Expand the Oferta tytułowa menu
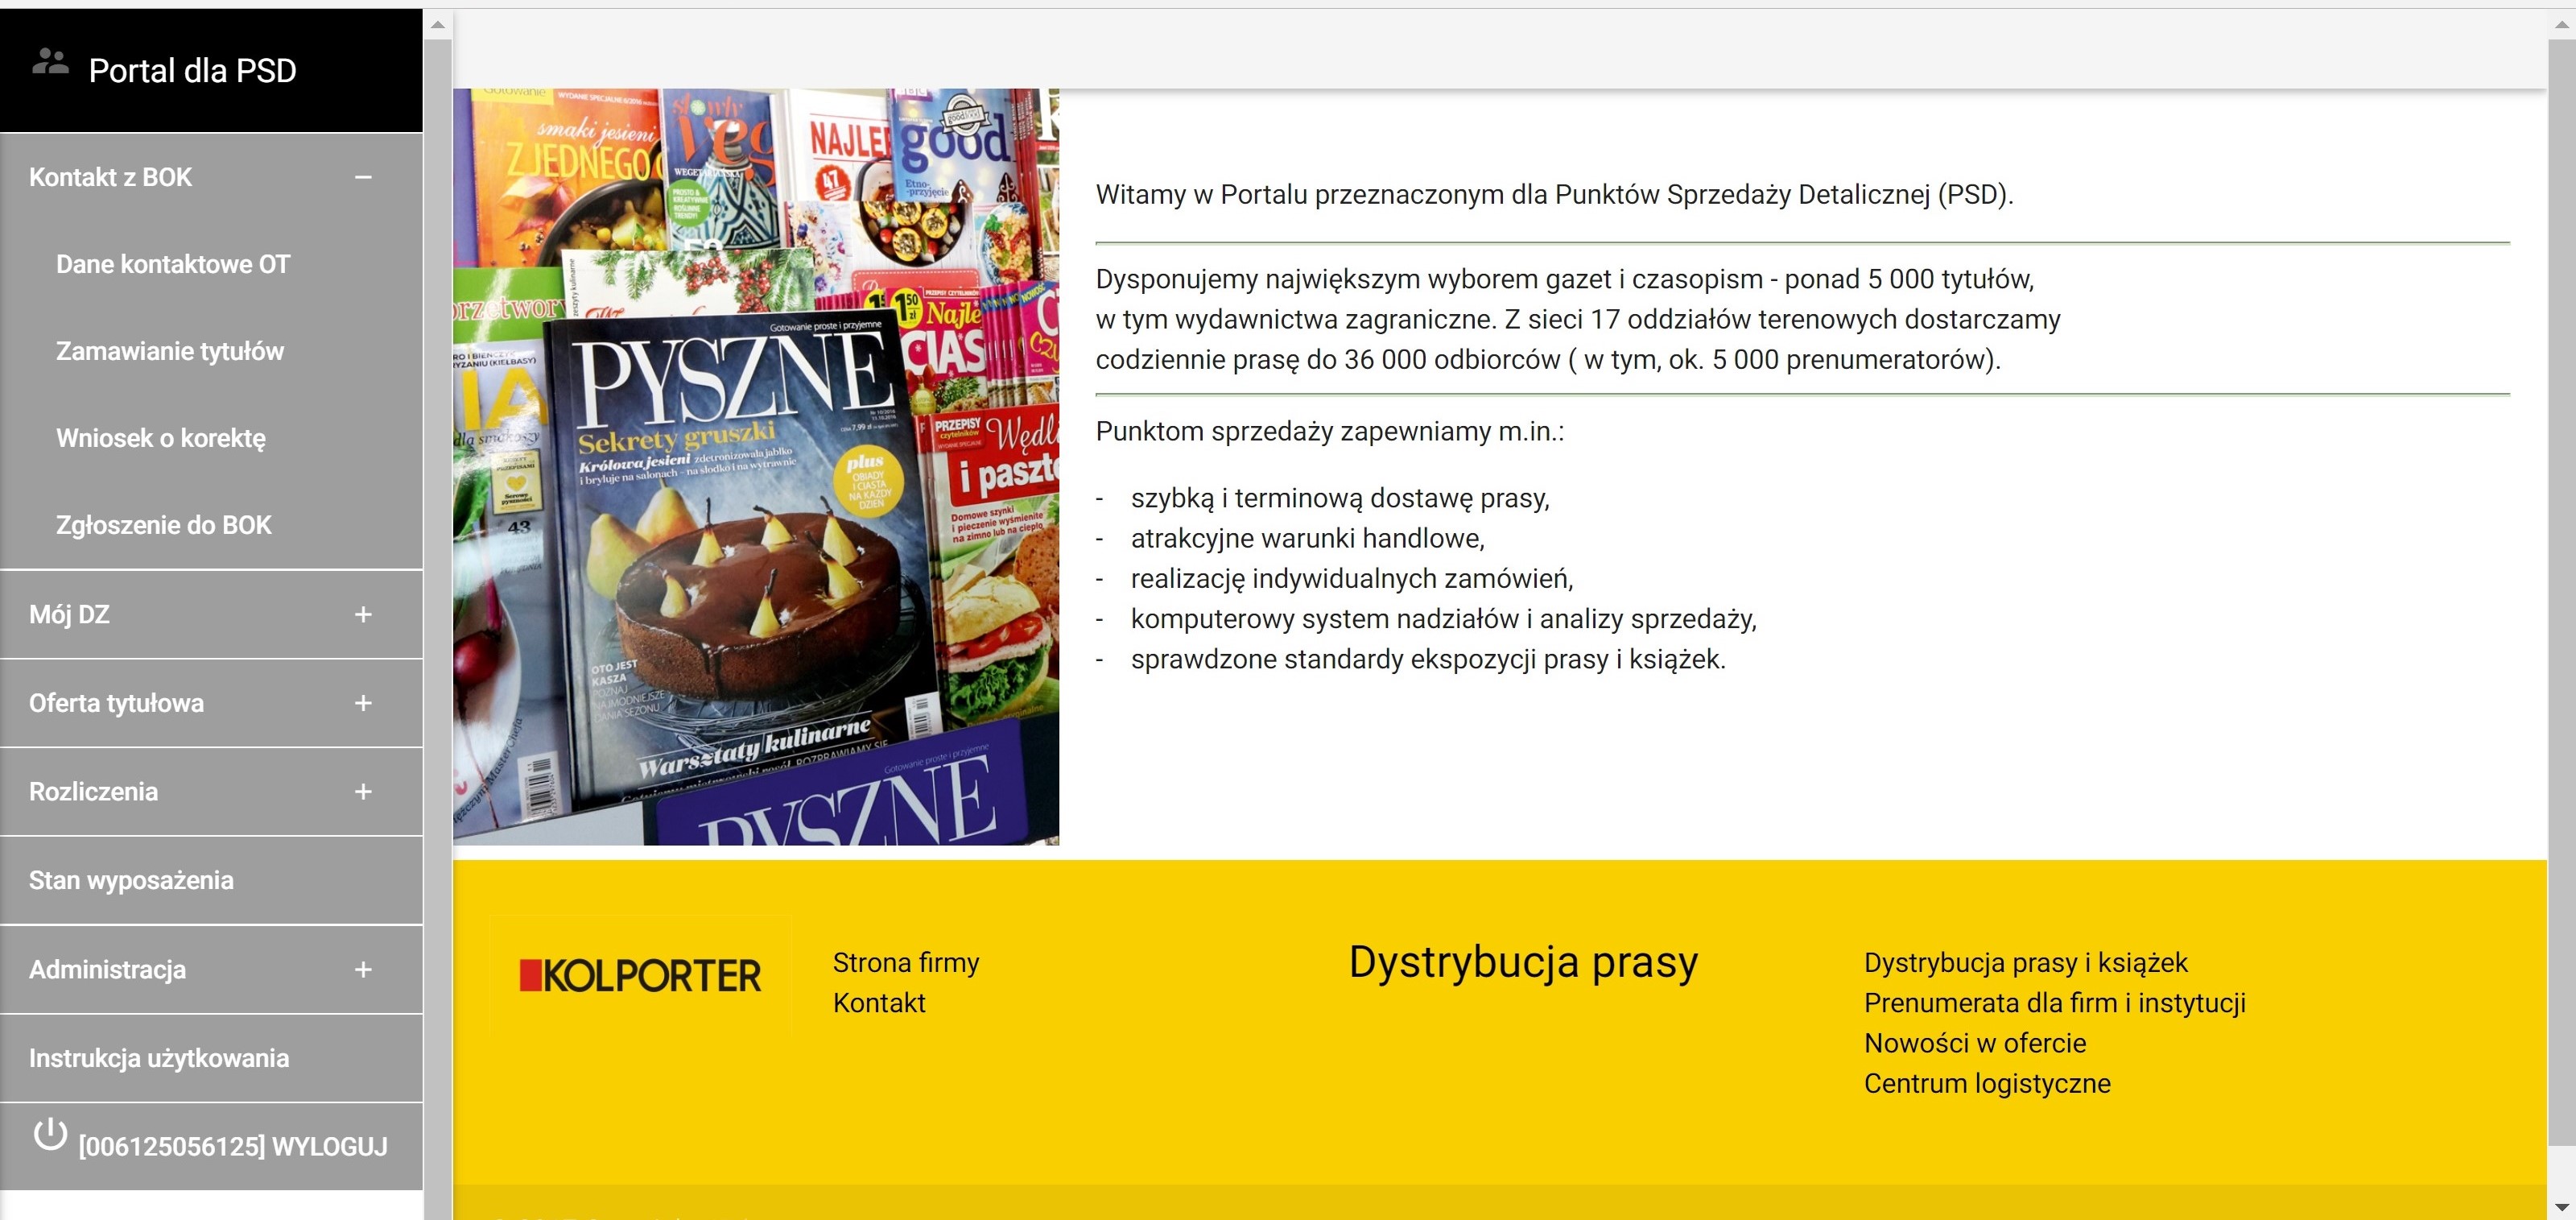Screen dimensions: 2576x1220 pyautogui.click(x=363, y=703)
